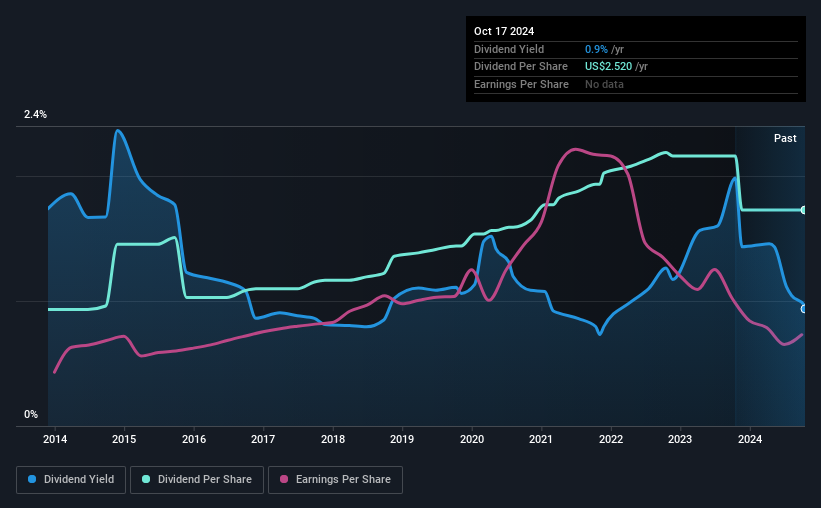Click the 2.4% y-axis label
Screen dimensions: 821x508
[x=35, y=114]
